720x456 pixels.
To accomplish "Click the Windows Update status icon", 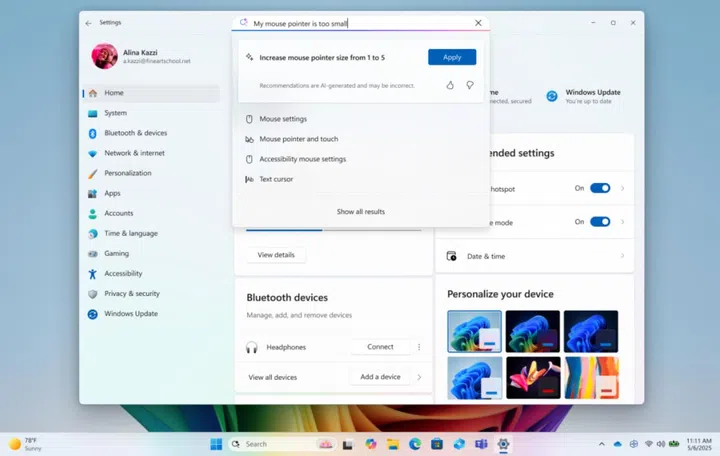I will pyautogui.click(x=552, y=97).
